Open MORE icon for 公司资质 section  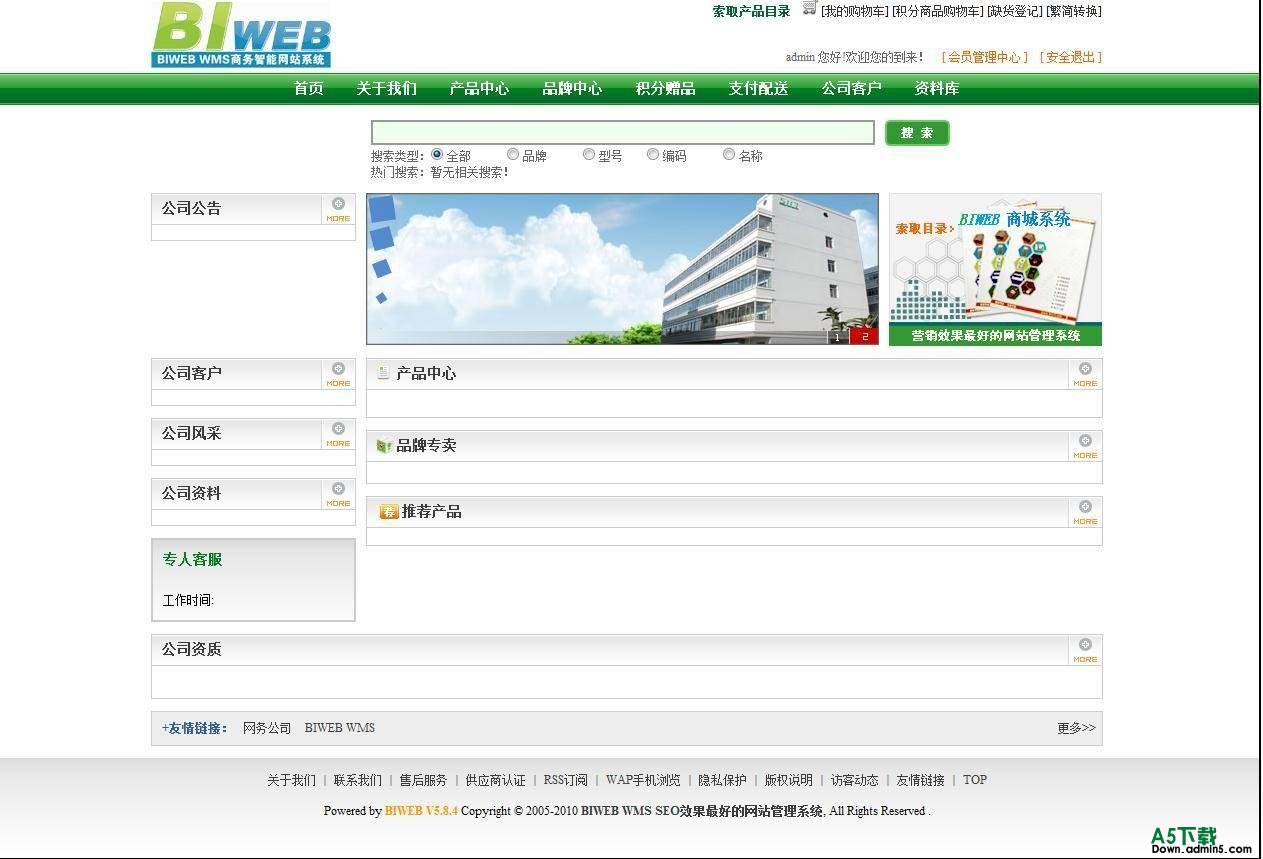click(1085, 650)
